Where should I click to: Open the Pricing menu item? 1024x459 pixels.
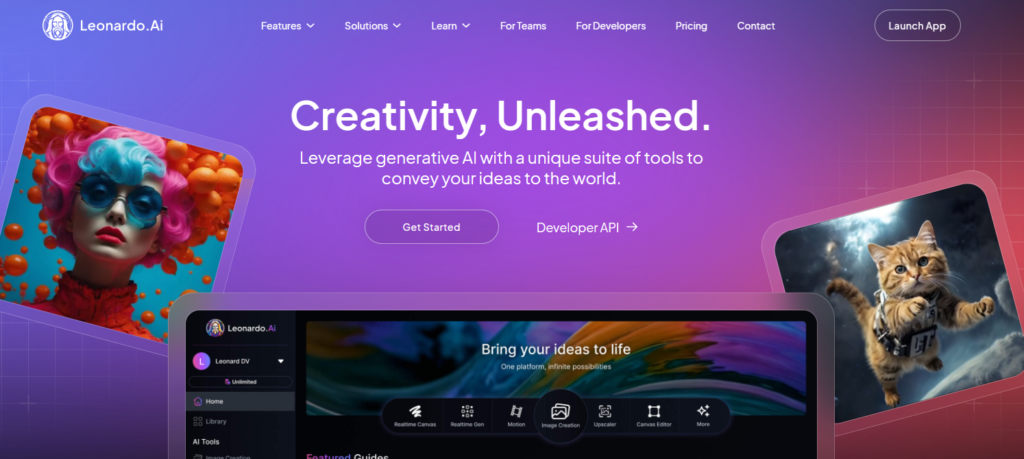point(691,26)
